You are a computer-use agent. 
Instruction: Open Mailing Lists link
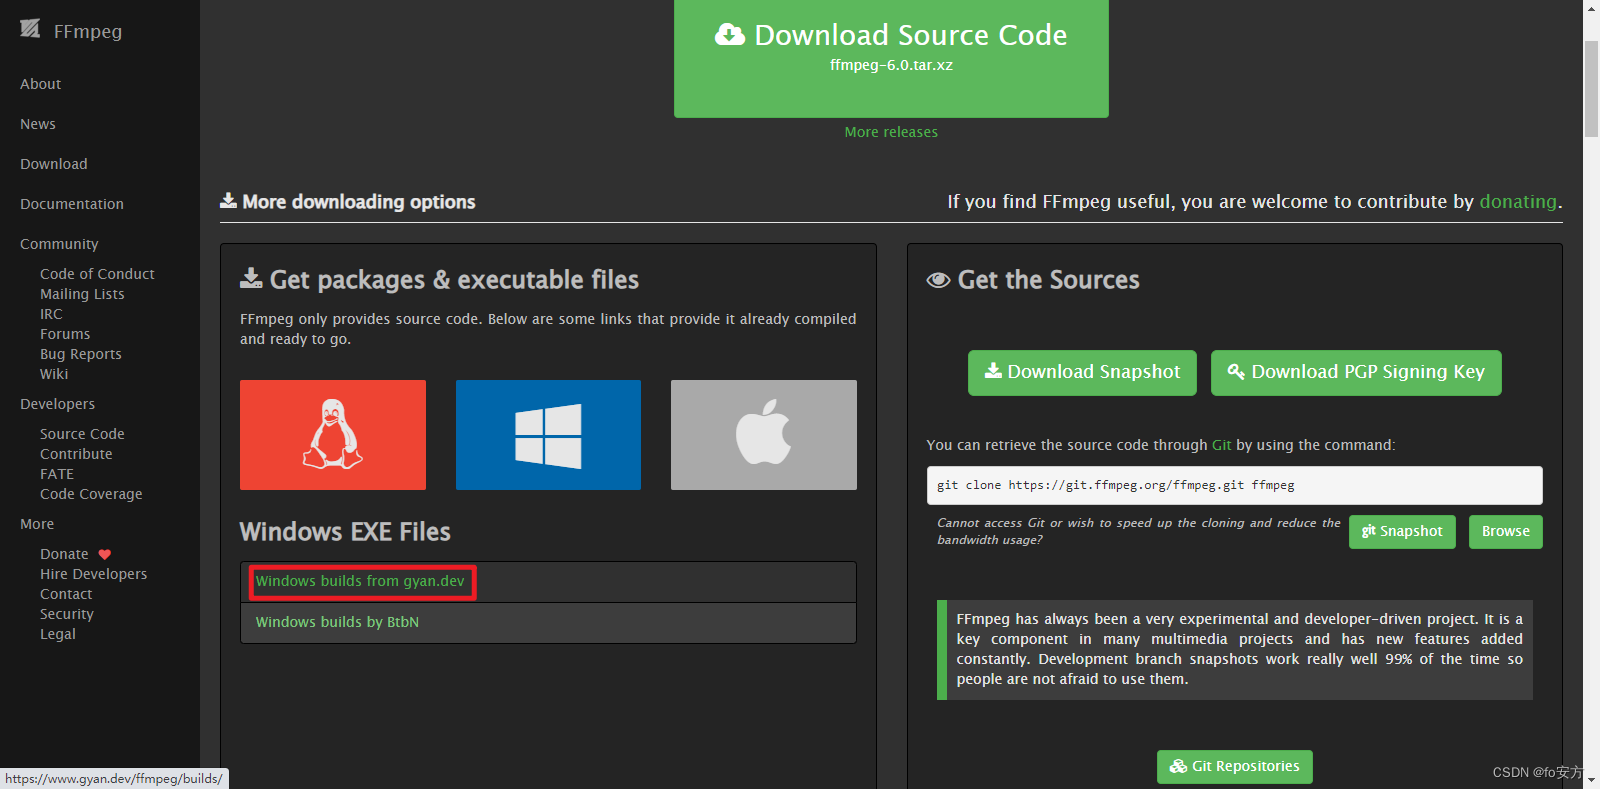pyautogui.click(x=82, y=294)
